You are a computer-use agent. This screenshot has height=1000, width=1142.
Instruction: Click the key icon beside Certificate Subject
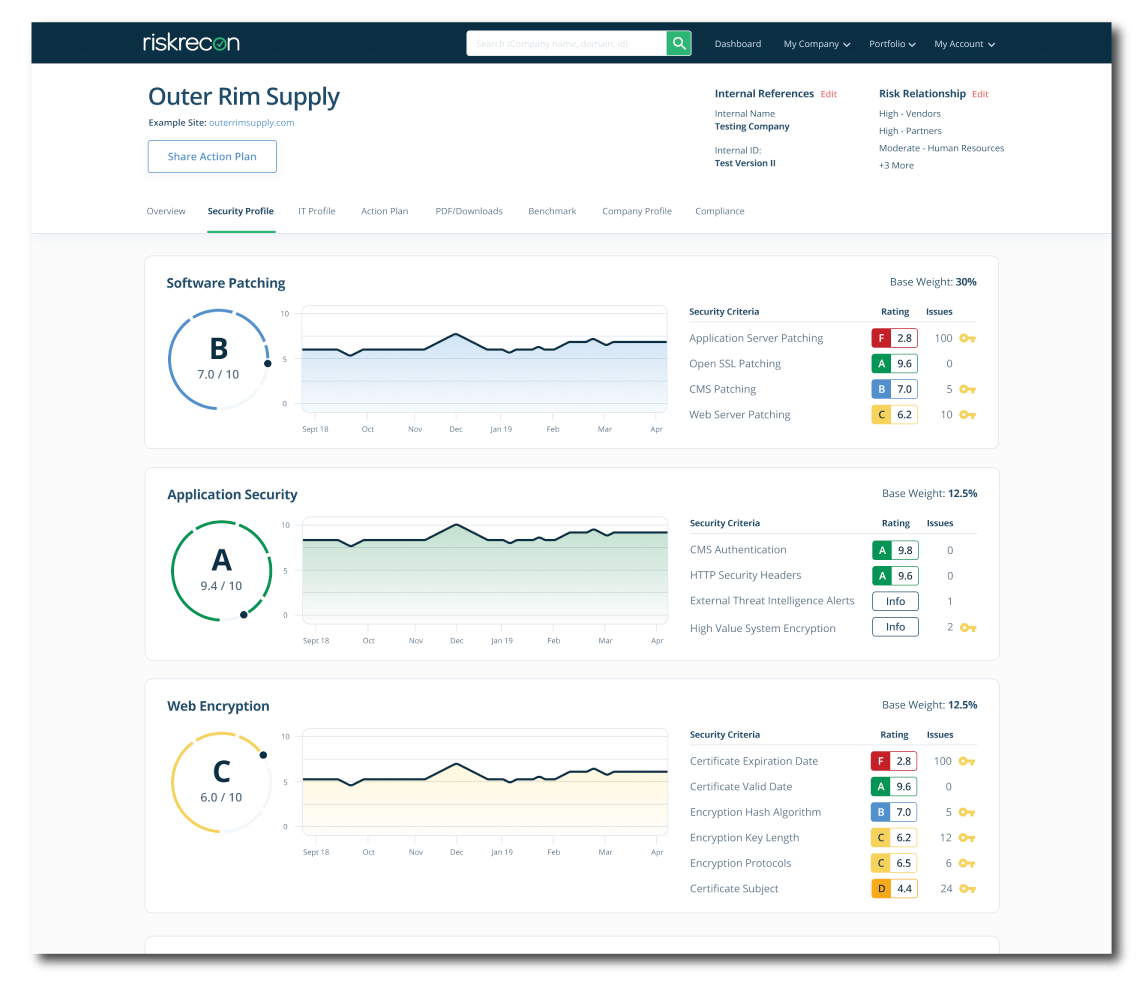pyautogui.click(x=968, y=888)
